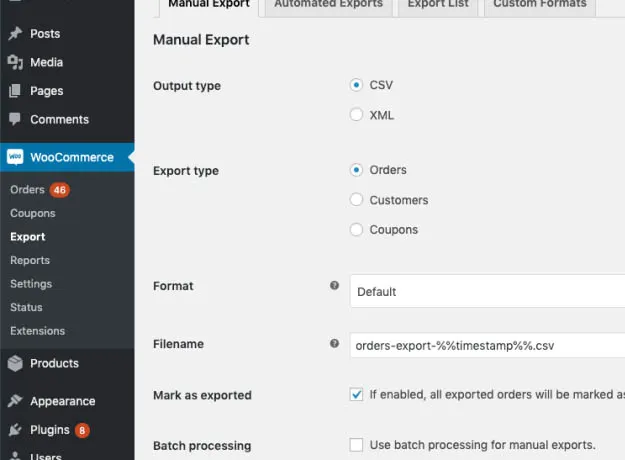Viewport: 625px width, 460px height.
Task: Go to WooCommerce Reports submenu
Action: coord(30,260)
